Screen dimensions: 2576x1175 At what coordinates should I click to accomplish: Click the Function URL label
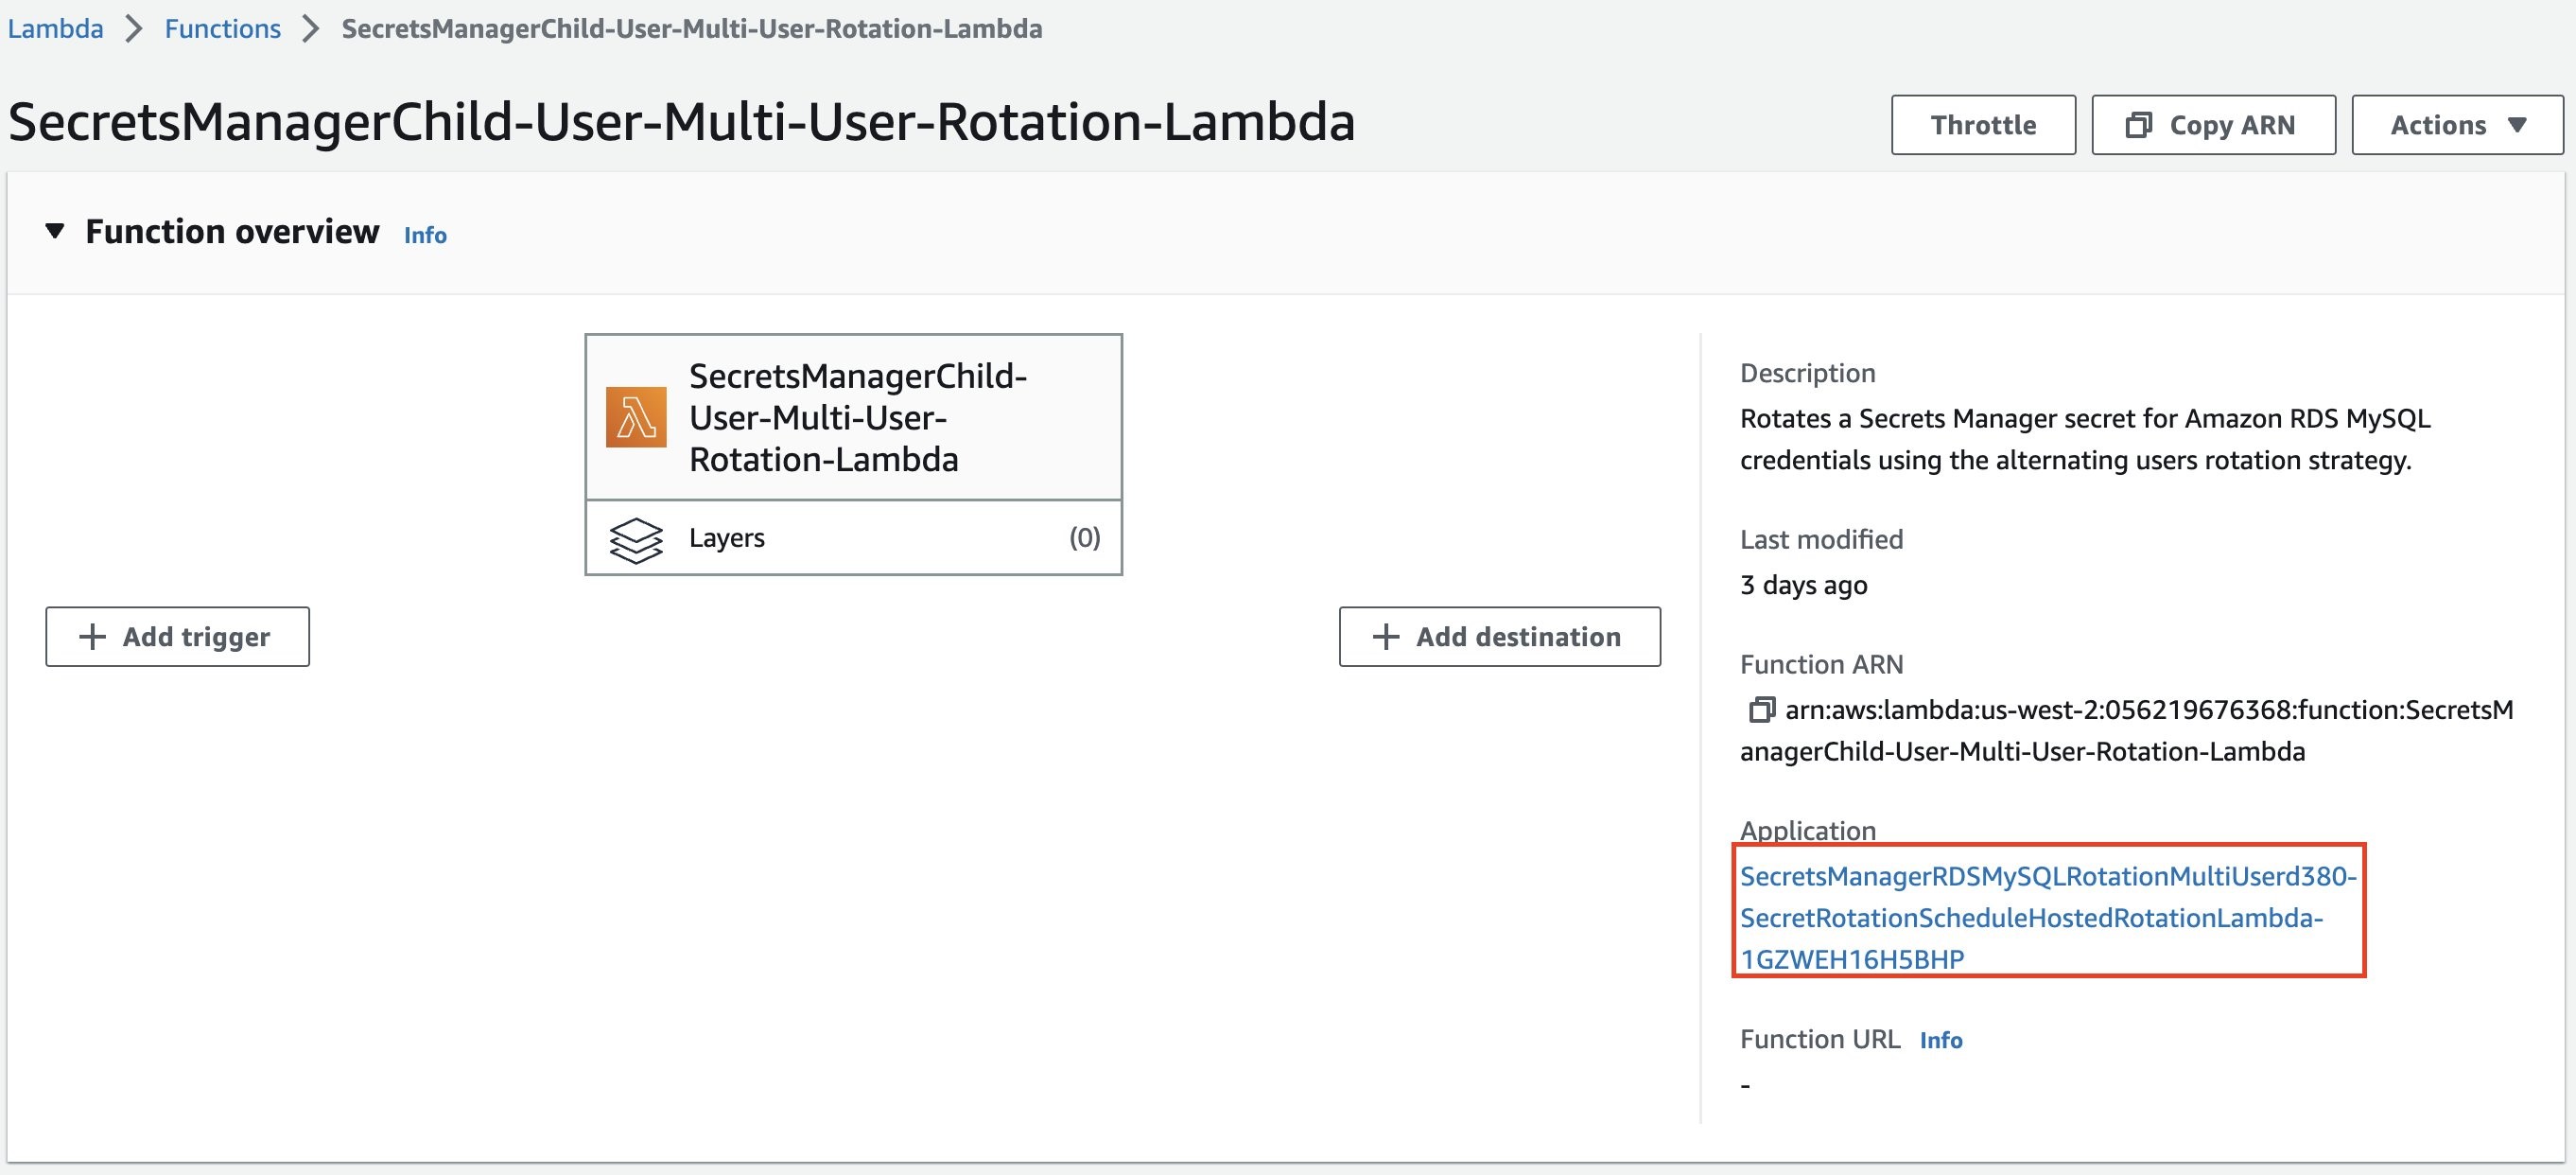tap(1820, 1039)
